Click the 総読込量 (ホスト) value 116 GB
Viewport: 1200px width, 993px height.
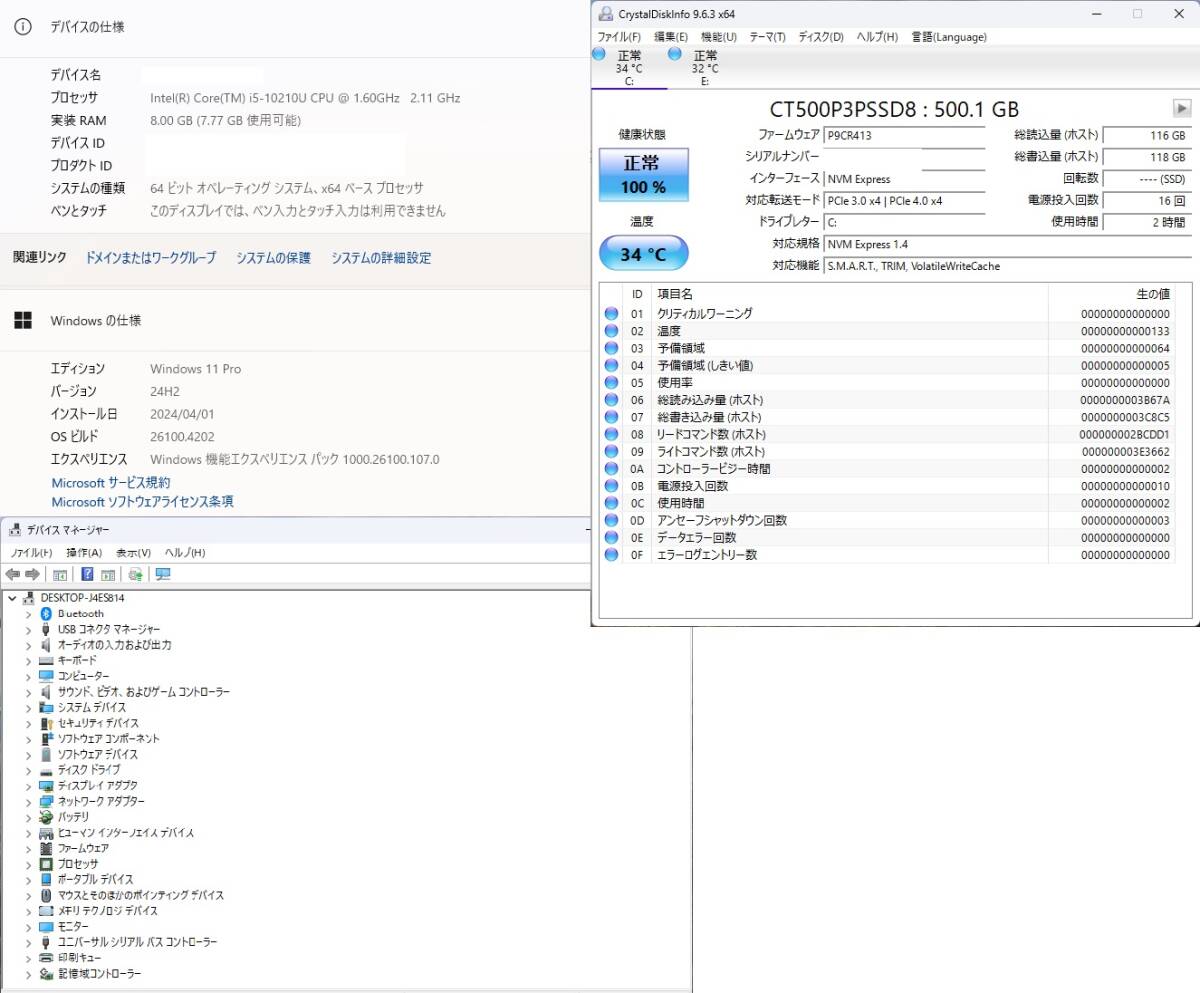[1146, 135]
